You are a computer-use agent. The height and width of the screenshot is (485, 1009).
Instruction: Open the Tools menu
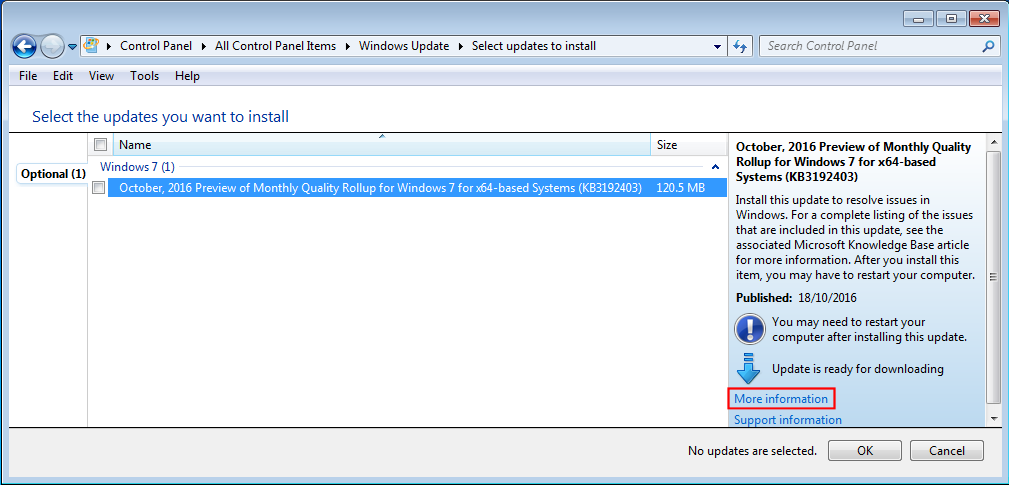click(144, 76)
